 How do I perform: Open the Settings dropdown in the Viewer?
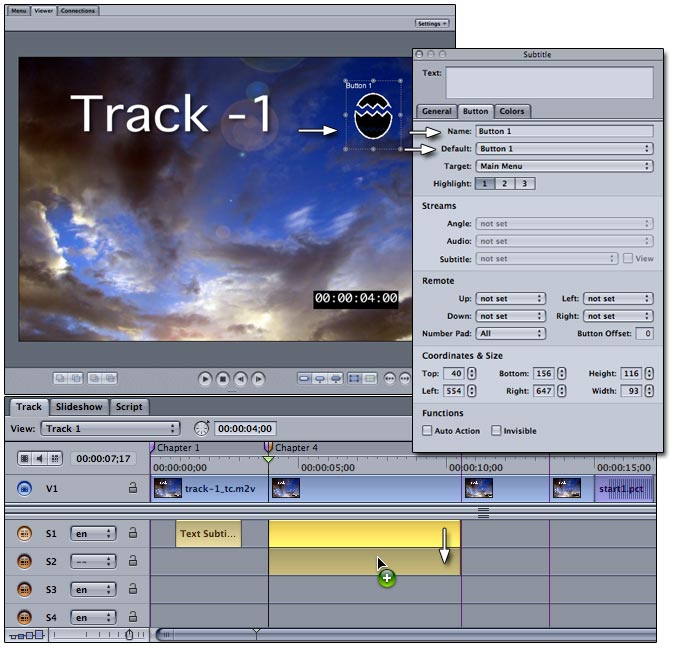[x=432, y=23]
